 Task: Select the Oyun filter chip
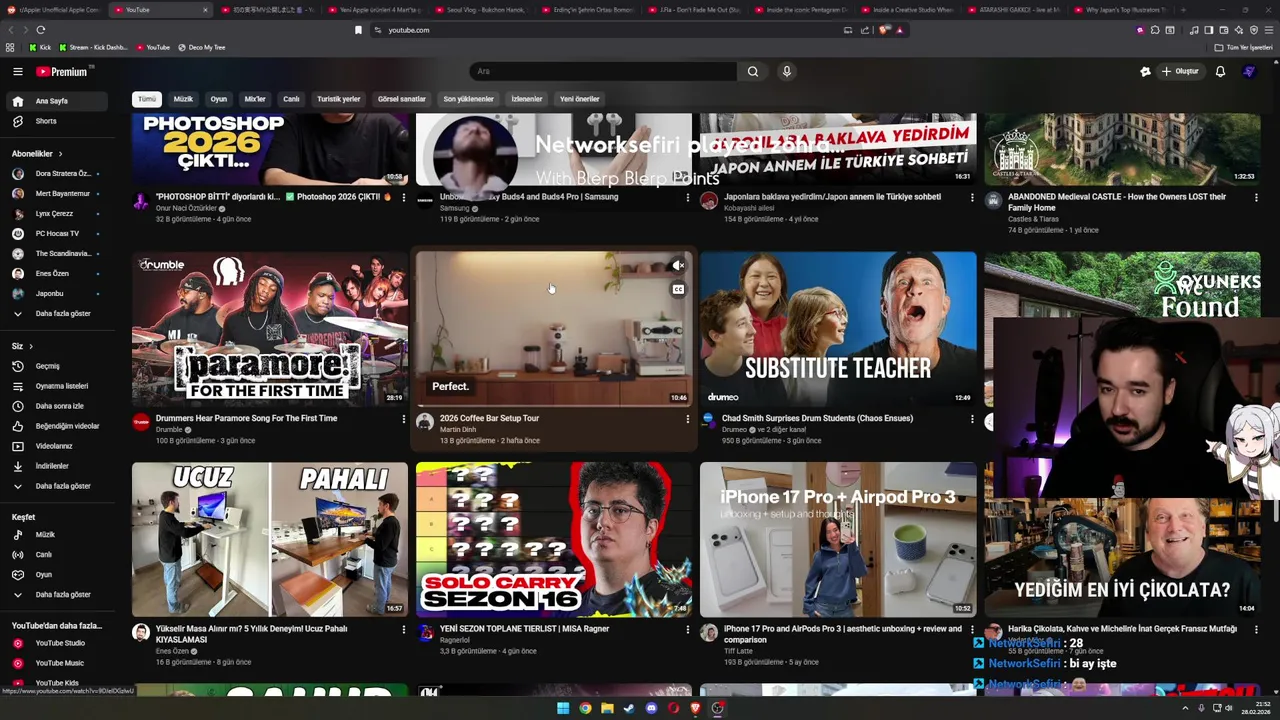click(218, 99)
